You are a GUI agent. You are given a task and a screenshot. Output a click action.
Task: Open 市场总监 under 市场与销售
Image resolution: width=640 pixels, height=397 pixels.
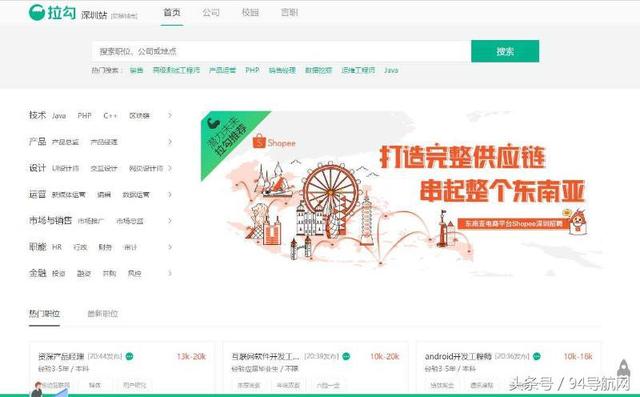[129, 221]
